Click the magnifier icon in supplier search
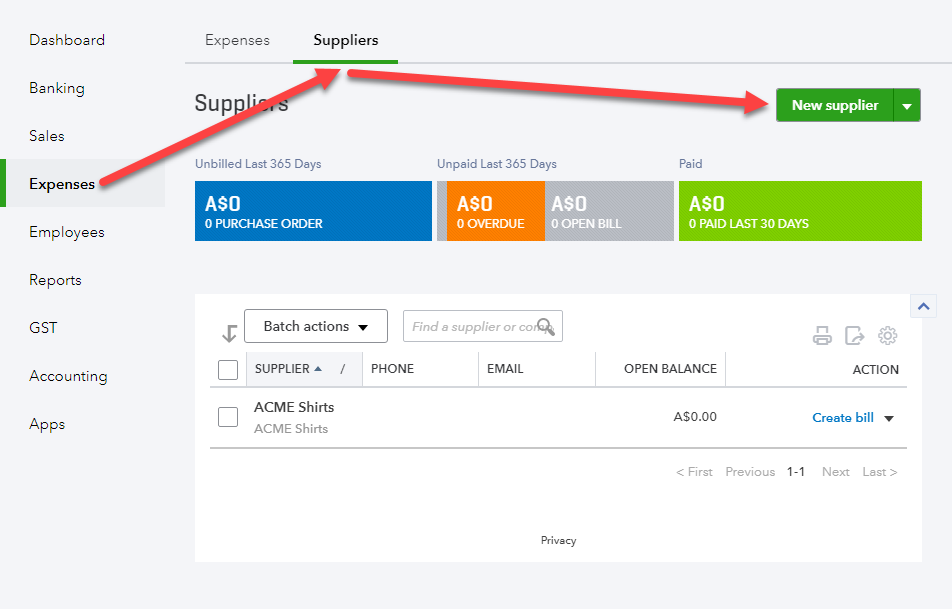The width and height of the screenshot is (952, 609). tap(545, 327)
